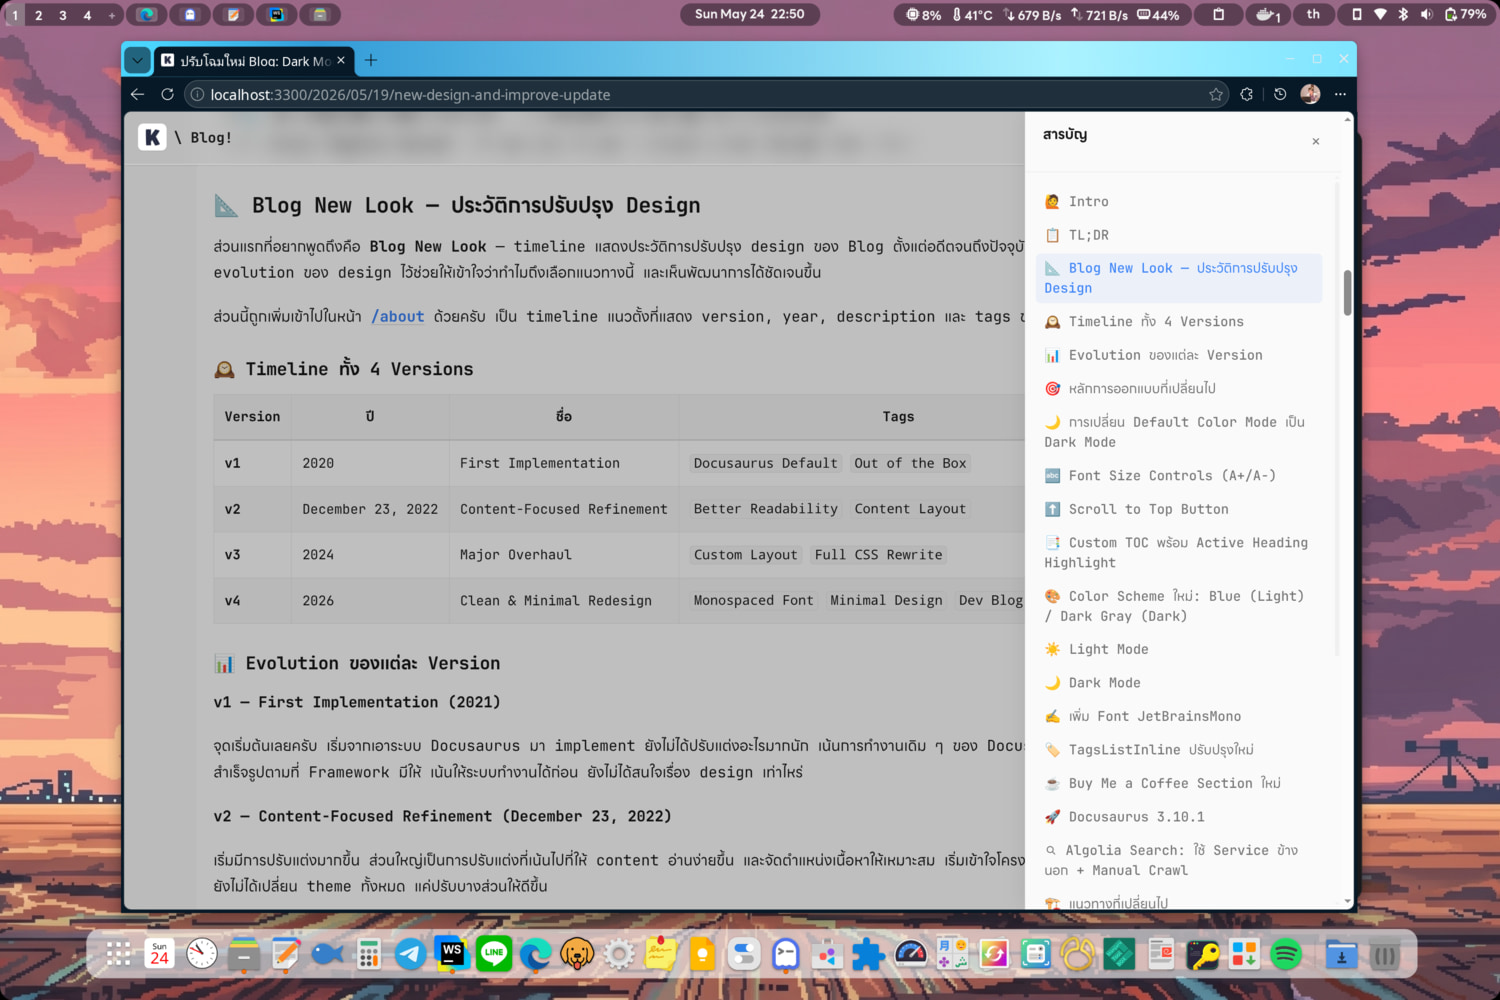This screenshot has height=1000, width=1500.
Task: Open the Docker whale indicator in top bar
Action: [x=1268, y=14]
